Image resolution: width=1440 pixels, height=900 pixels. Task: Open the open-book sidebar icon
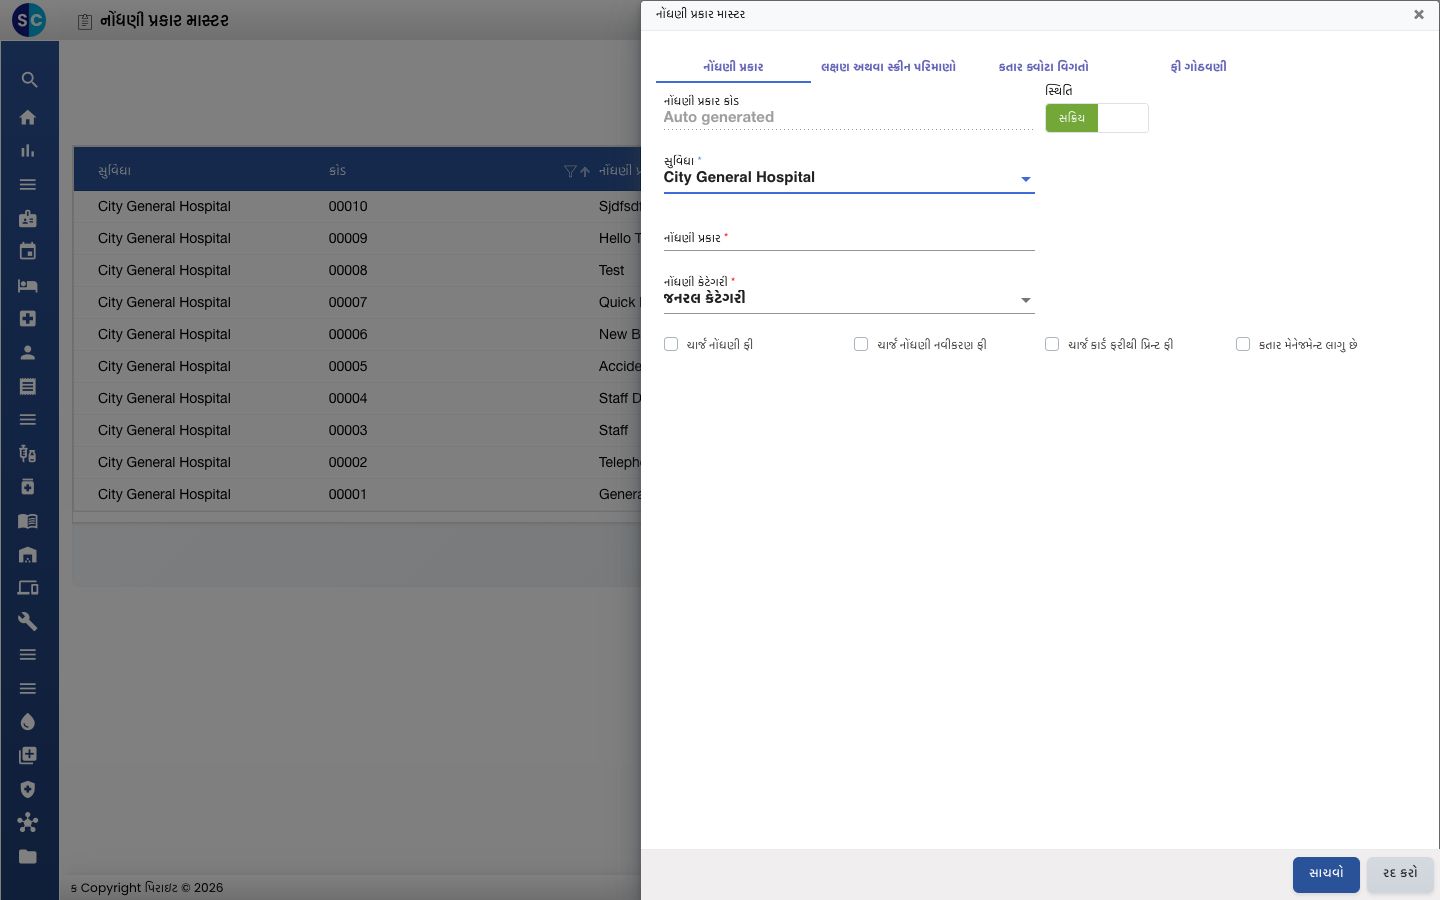(28, 521)
